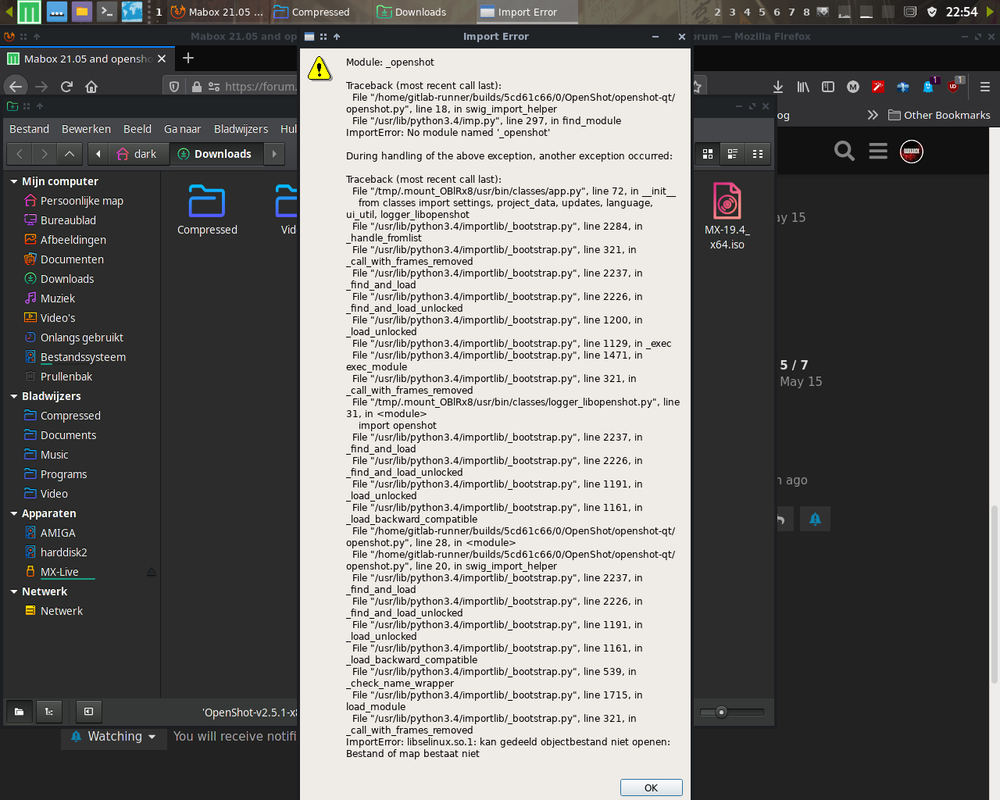Collapse Apparaten sidebar section
The image size is (1000, 800).
[x=14, y=514]
